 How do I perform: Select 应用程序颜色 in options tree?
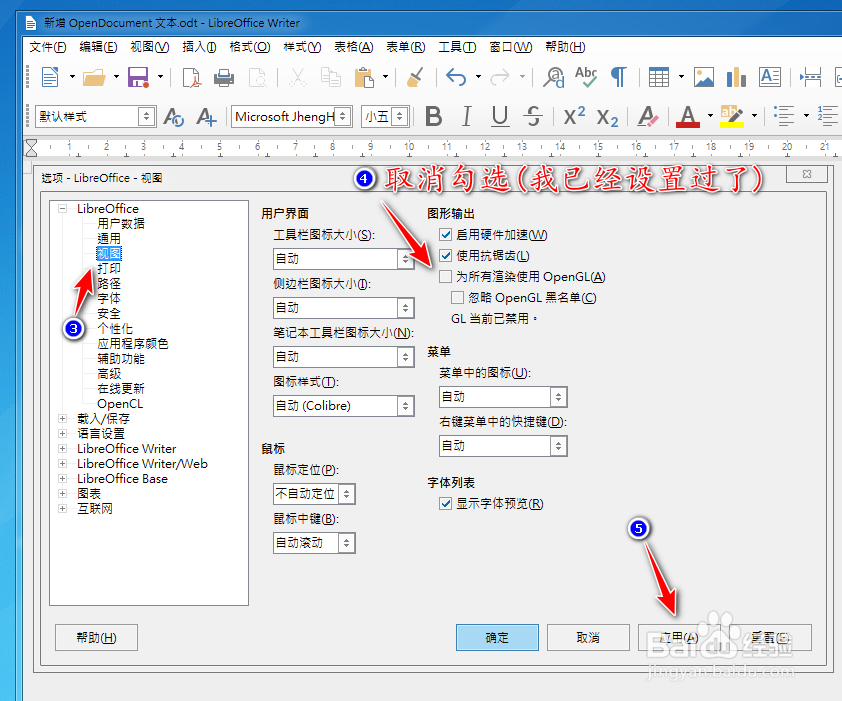[x=133, y=344]
